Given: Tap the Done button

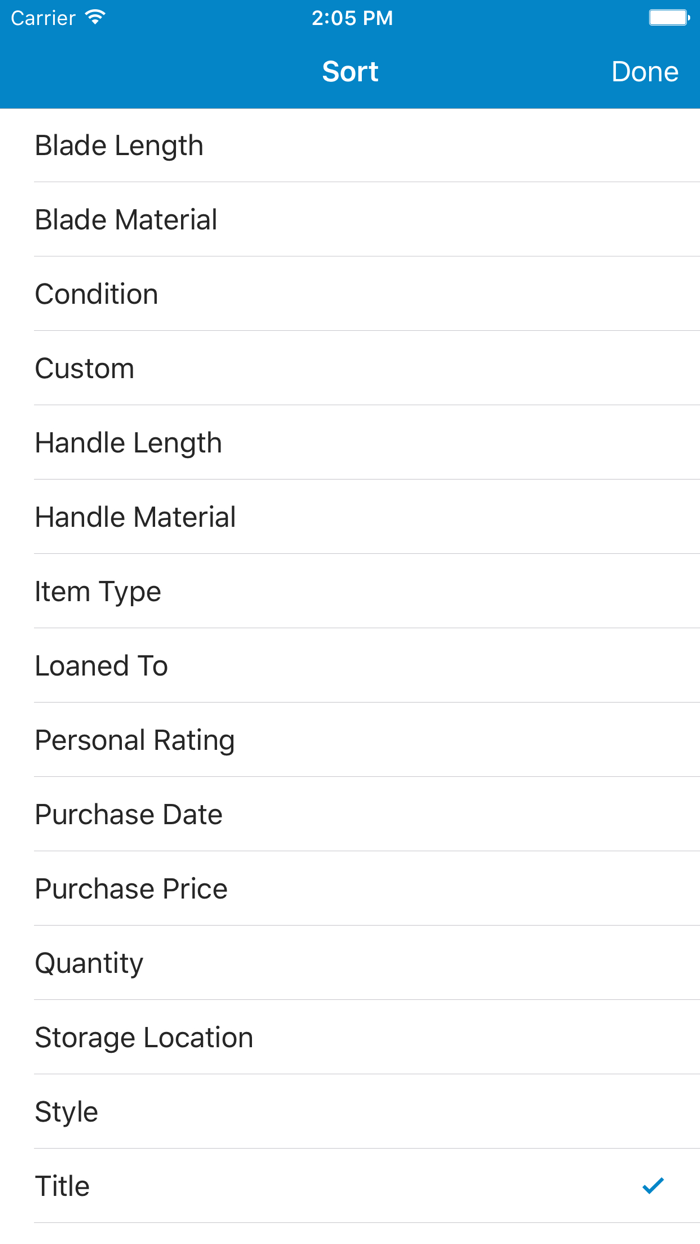Looking at the screenshot, I should 645,72.
